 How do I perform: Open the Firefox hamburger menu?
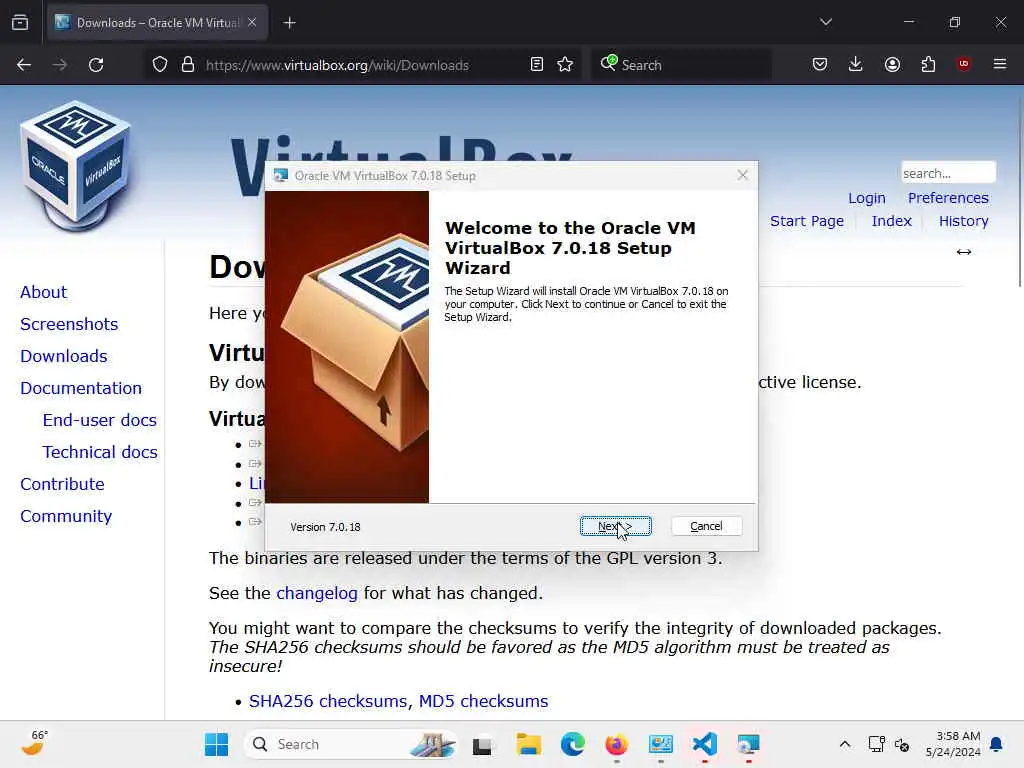pos(999,64)
